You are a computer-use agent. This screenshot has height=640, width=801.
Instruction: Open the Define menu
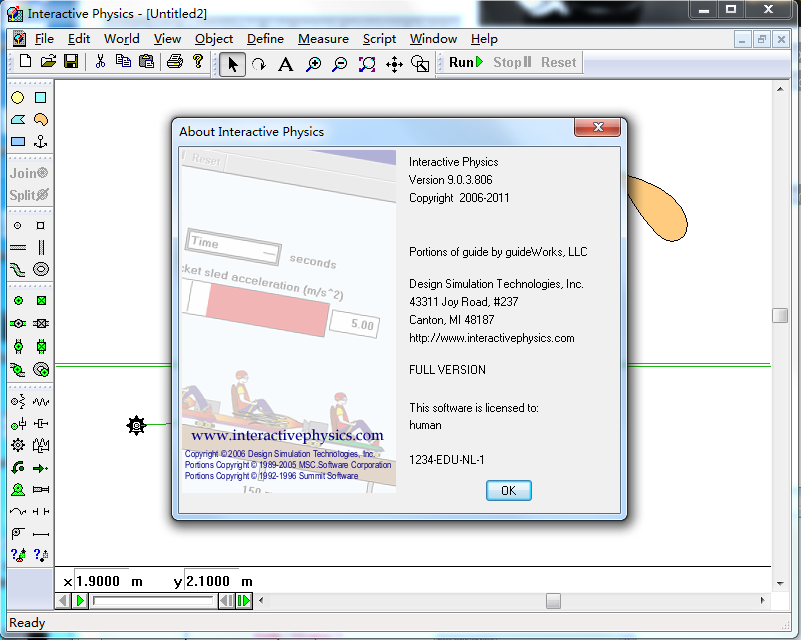click(x=265, y=39)
